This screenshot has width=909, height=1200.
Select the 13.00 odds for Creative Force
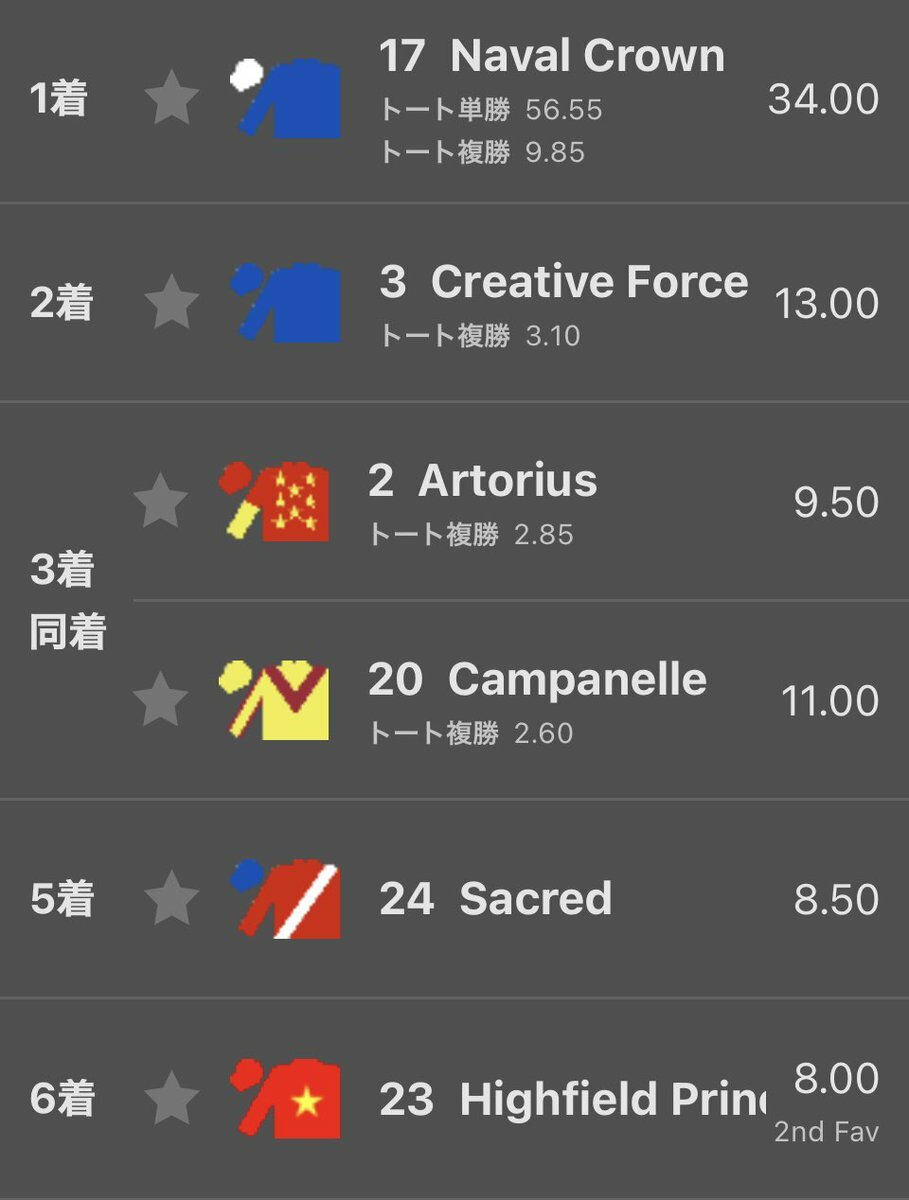click(827, 303)
